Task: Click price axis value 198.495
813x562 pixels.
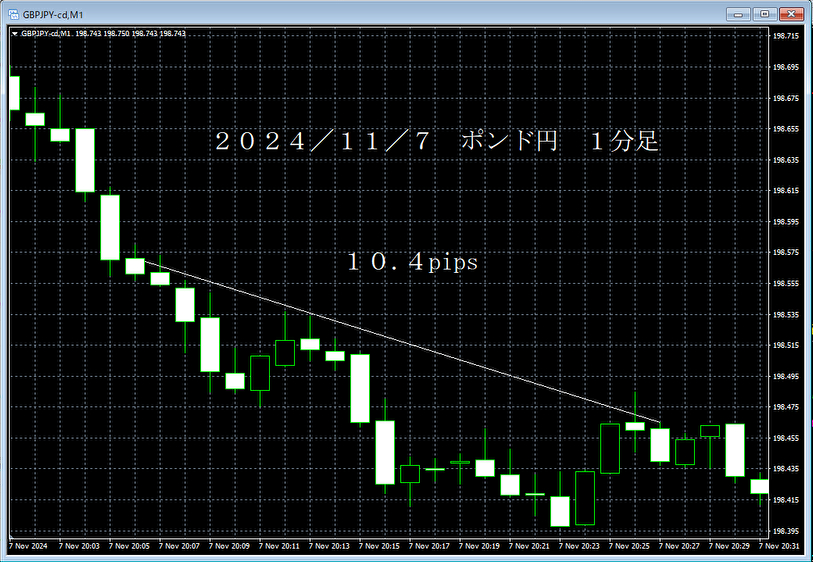Action: click(786, 376)
